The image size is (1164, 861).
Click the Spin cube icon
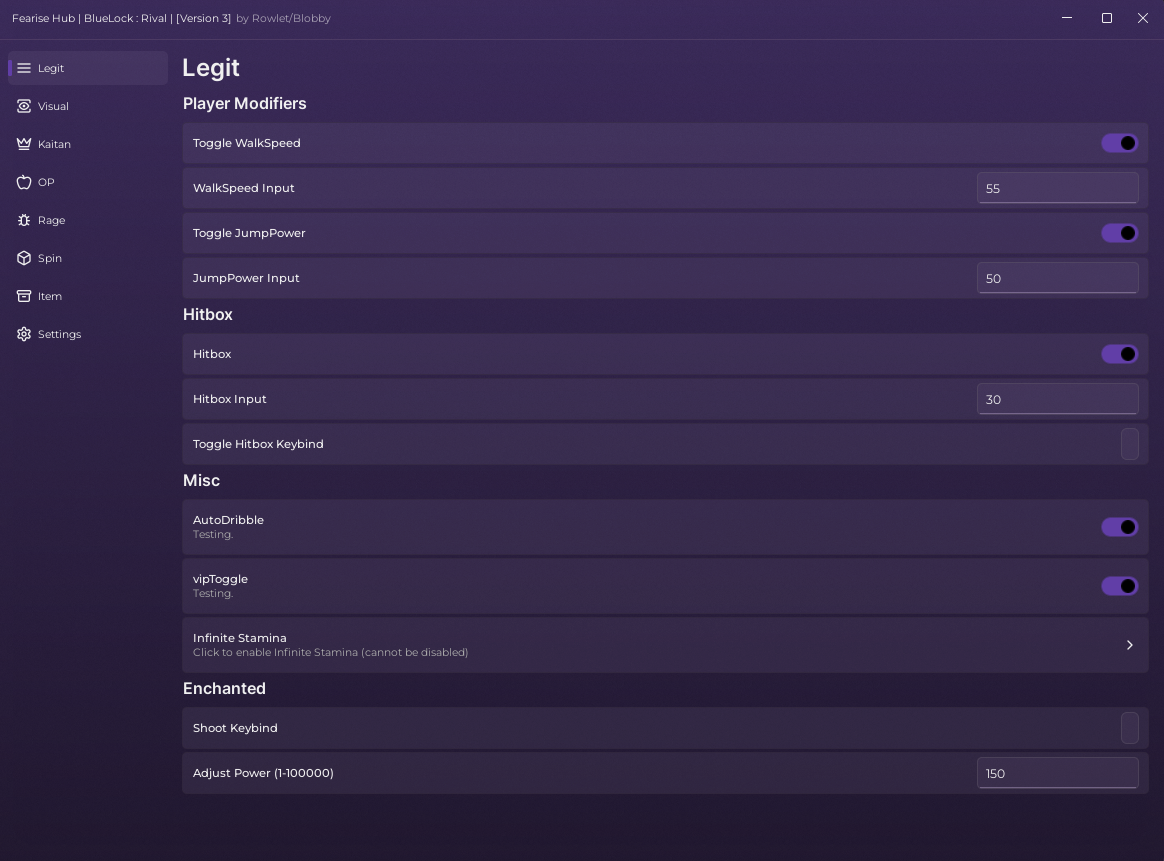(24, 258)
